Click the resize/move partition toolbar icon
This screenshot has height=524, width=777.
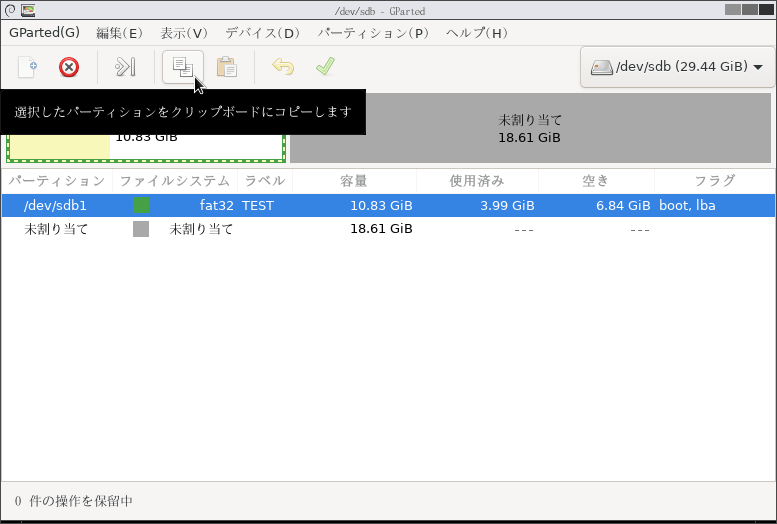point(125,67)
